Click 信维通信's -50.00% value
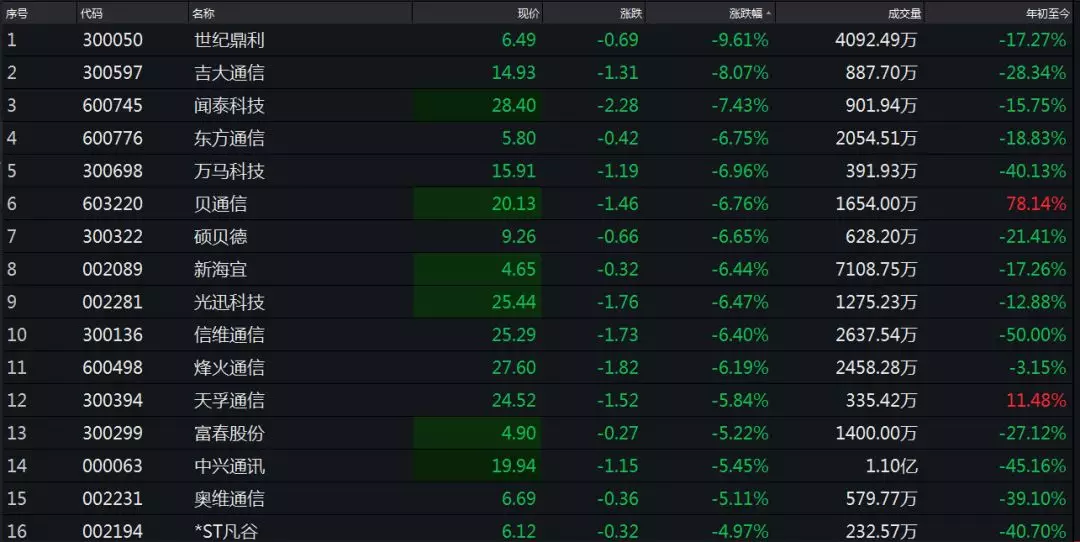Image resolution: width=1080 pixels, height=542 pixels. (1032, 335)
